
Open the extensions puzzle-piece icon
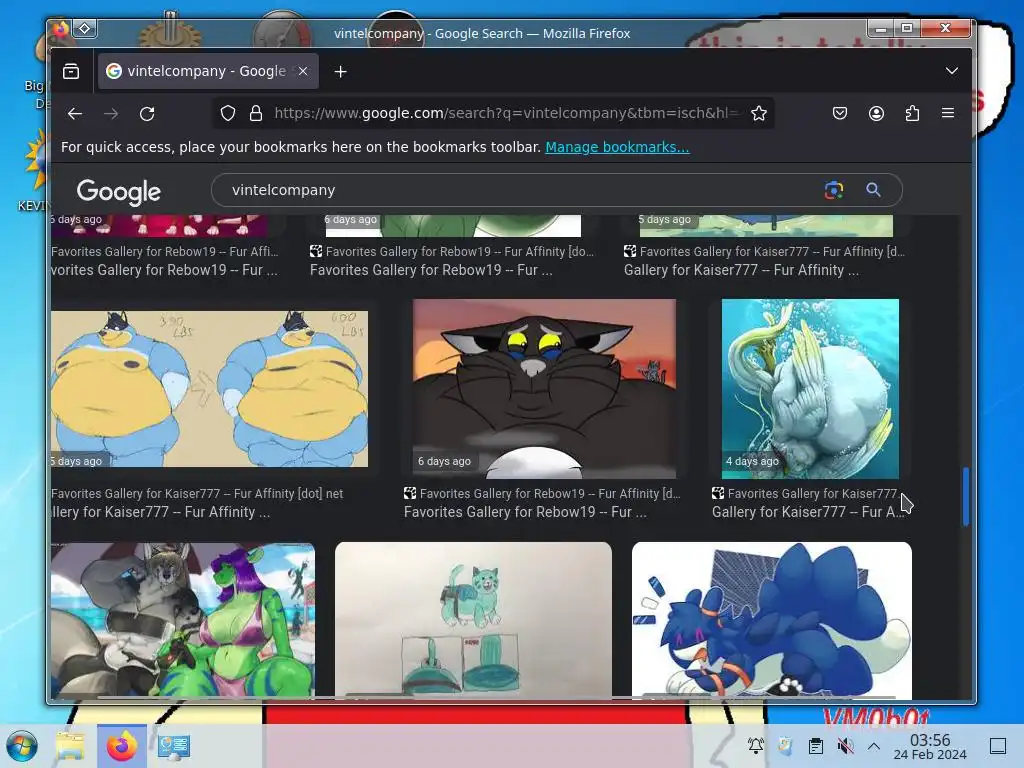tap(912, 114)
